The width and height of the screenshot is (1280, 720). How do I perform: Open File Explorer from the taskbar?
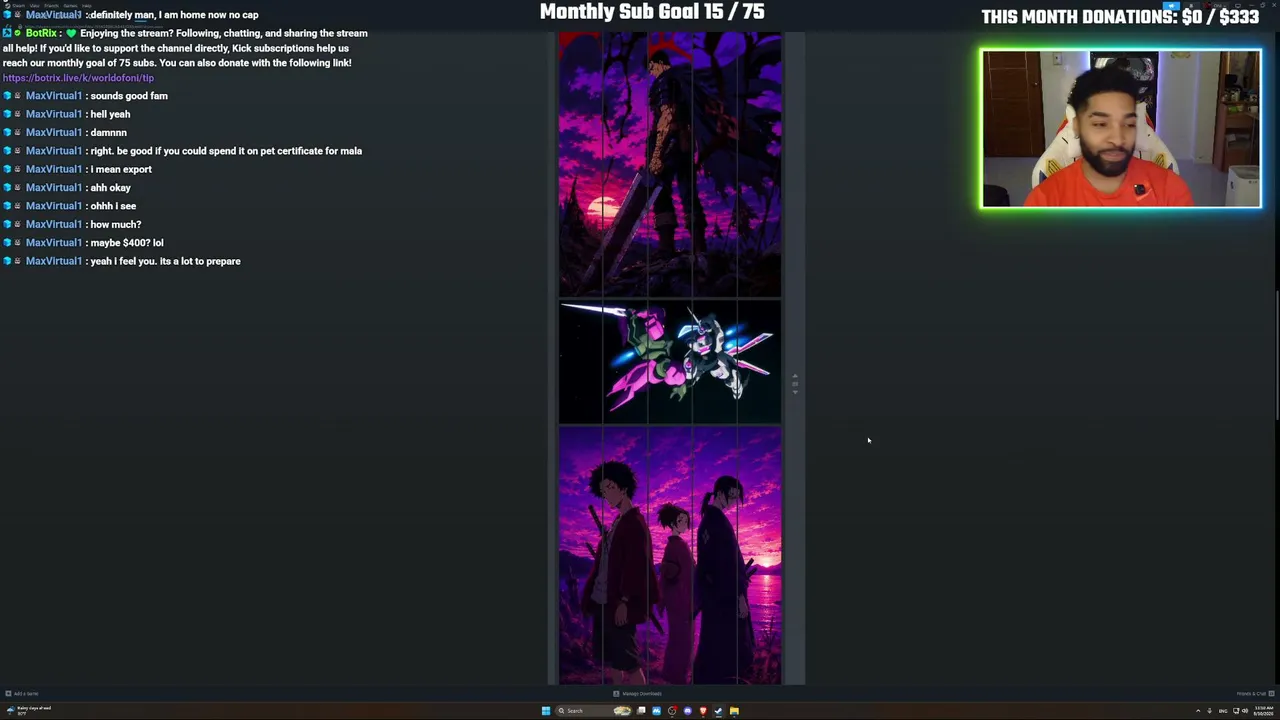(734, 711)
